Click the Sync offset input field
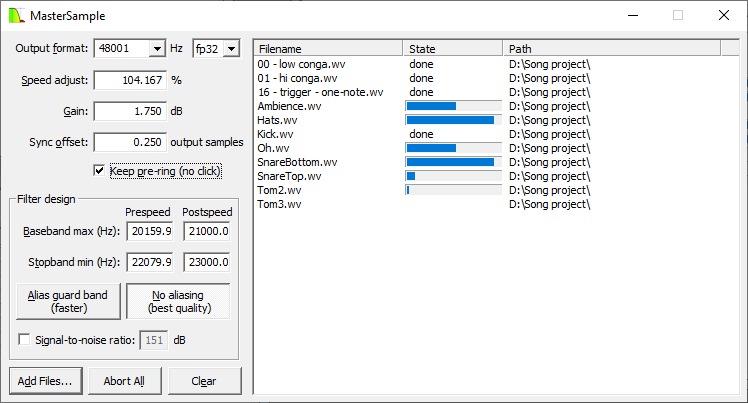Screen dimensions: 748x403 coord(130,142)
